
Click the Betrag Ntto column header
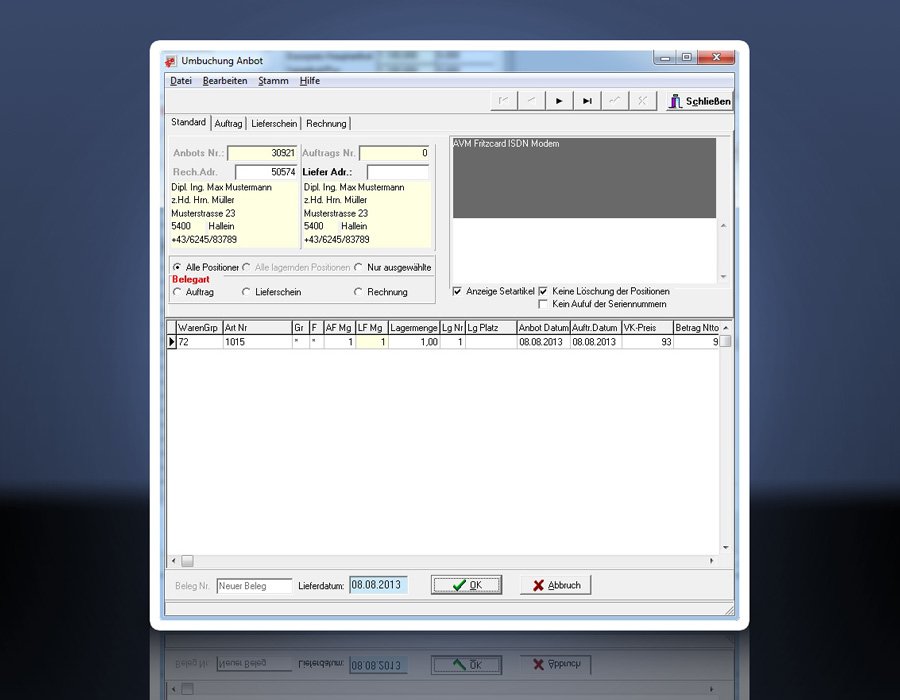click(696, 328)
